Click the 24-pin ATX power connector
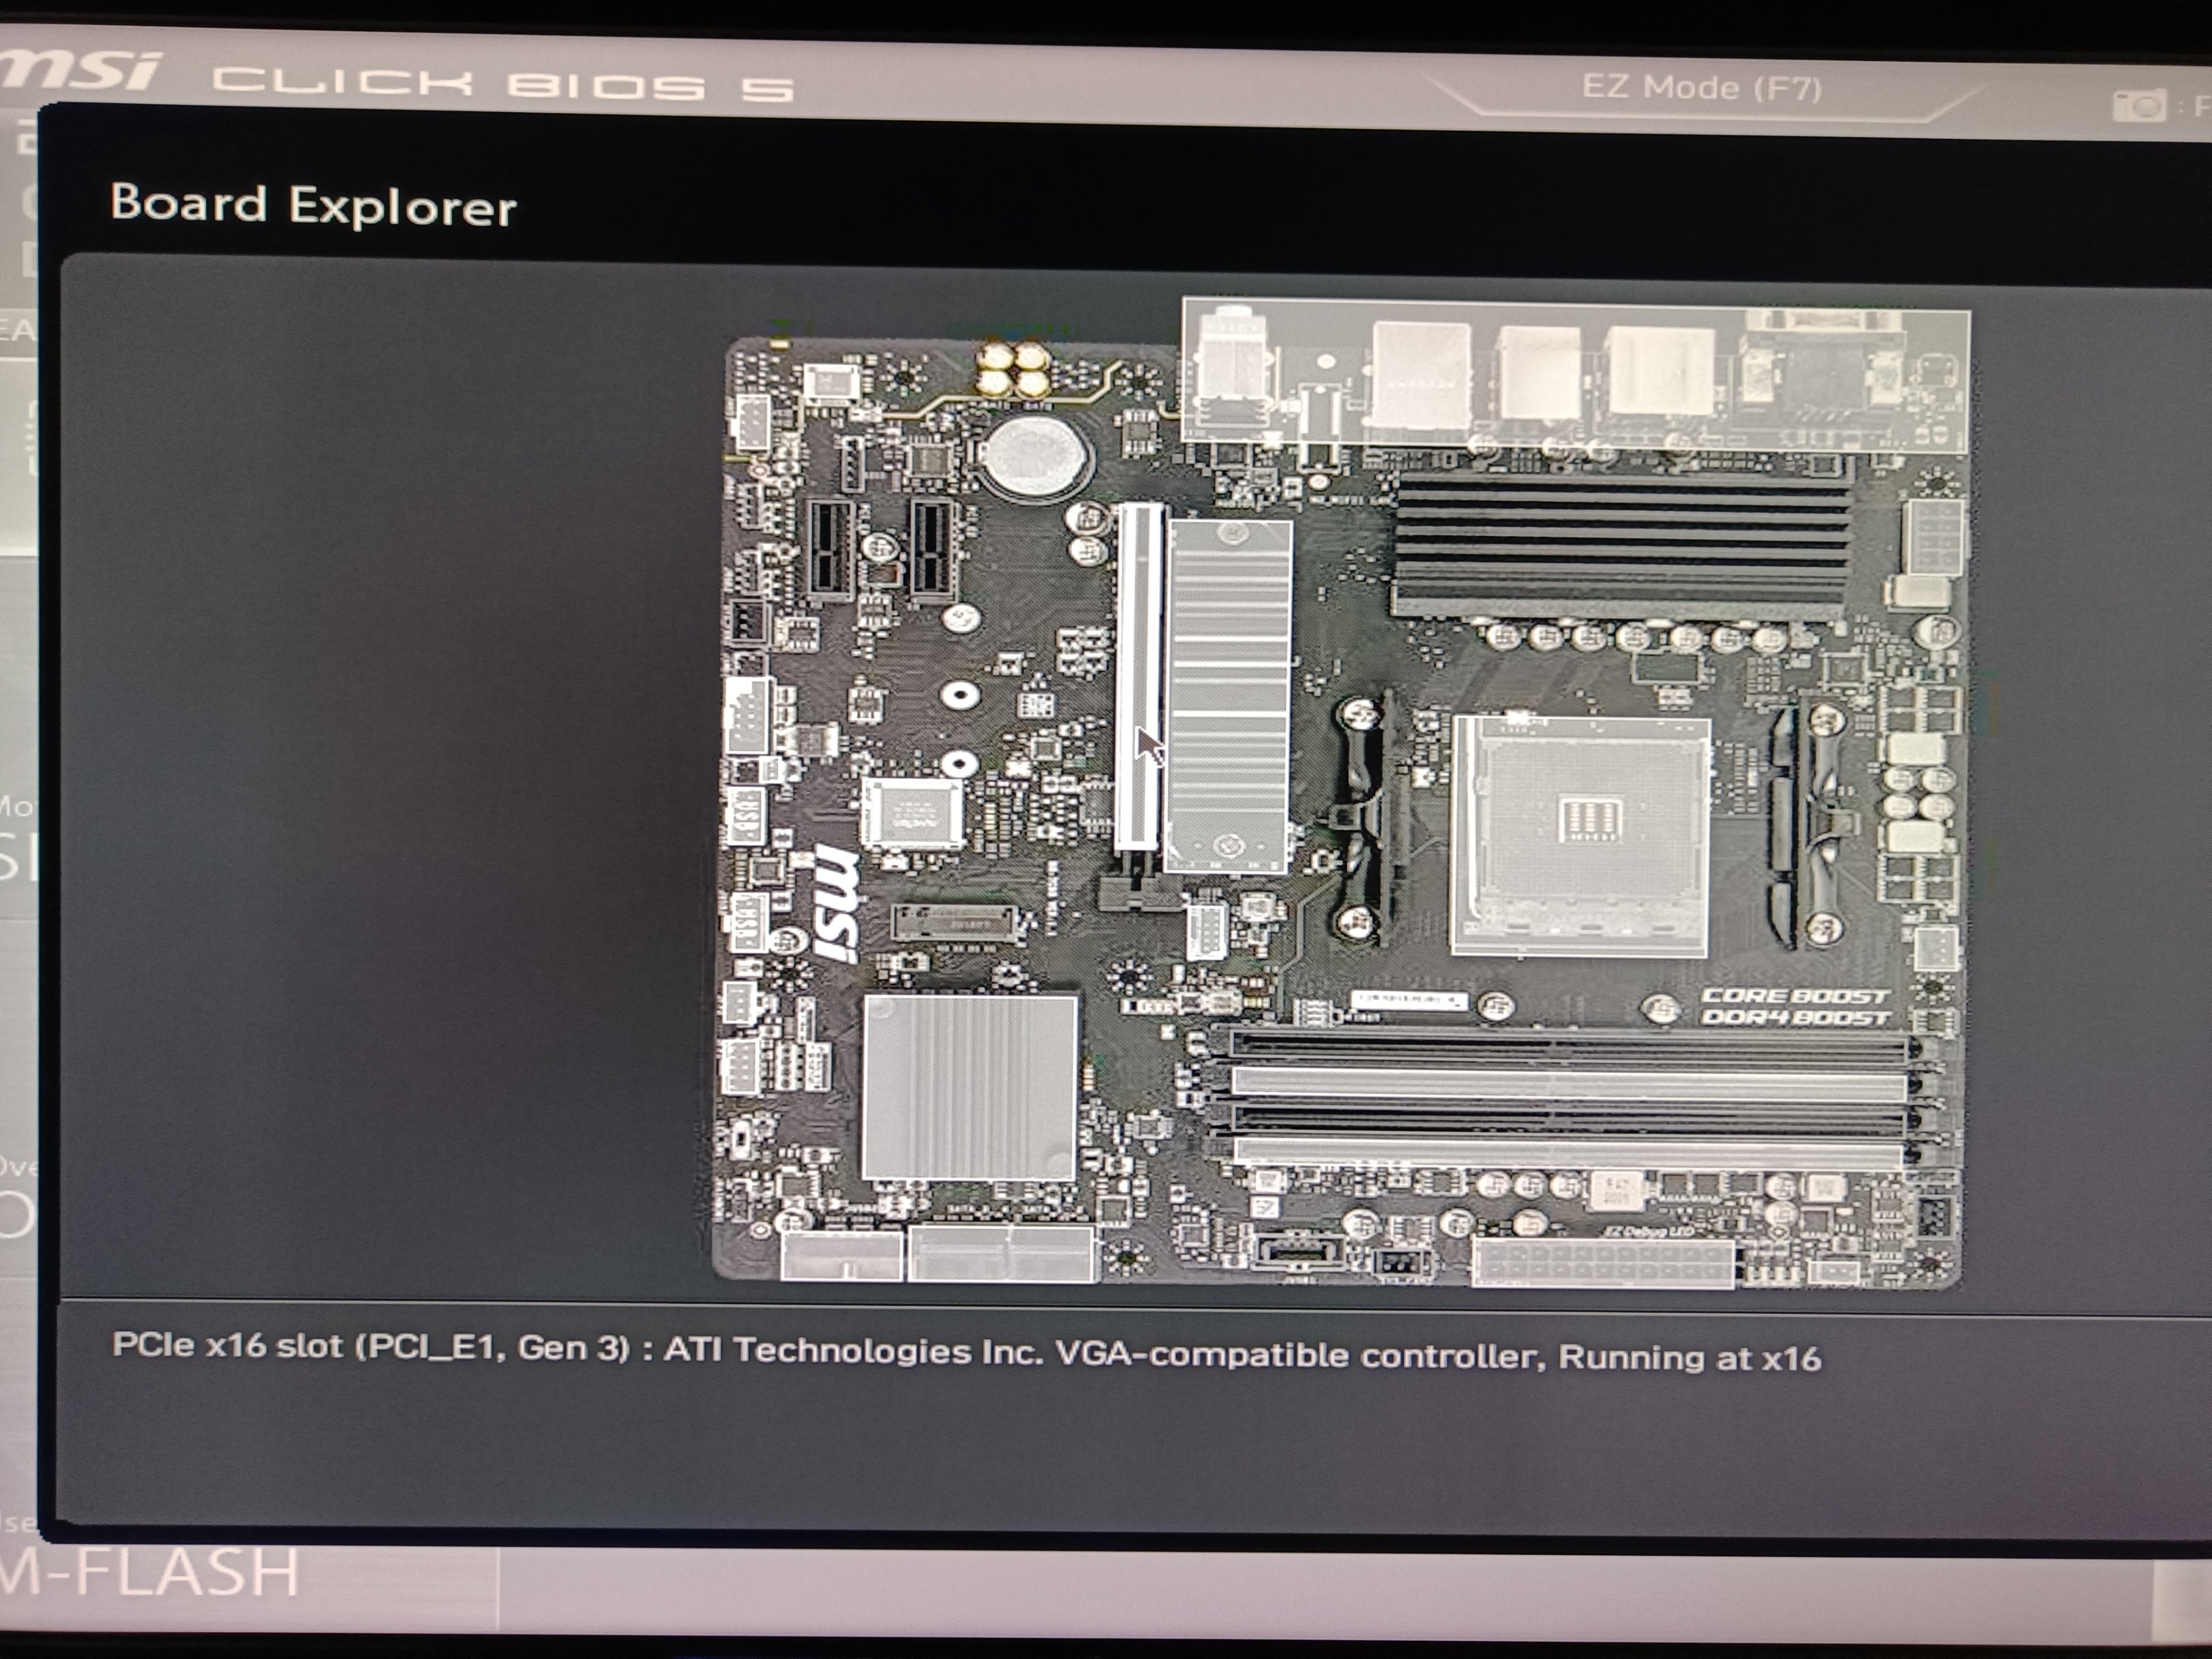The height and width of the screenshot is (1659, 2212). tap(1602, 1263)
